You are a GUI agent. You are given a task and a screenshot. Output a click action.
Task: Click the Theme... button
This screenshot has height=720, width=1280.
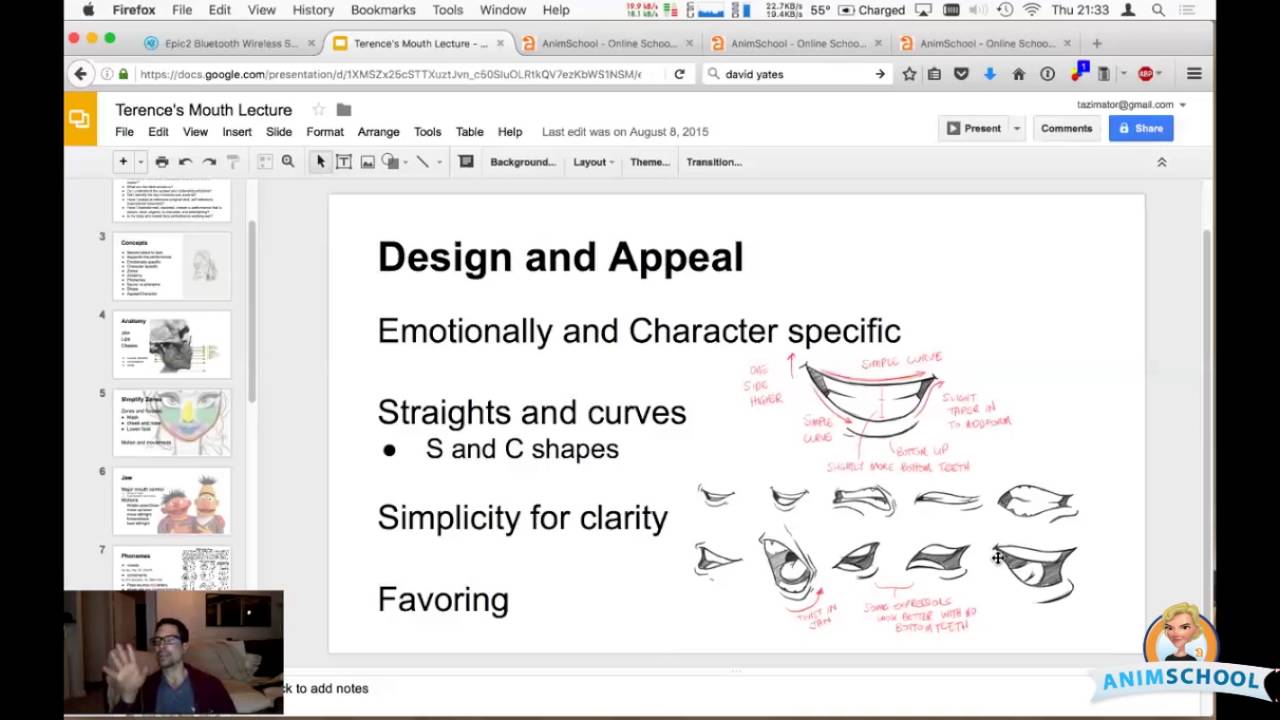[x=650, y=162]
